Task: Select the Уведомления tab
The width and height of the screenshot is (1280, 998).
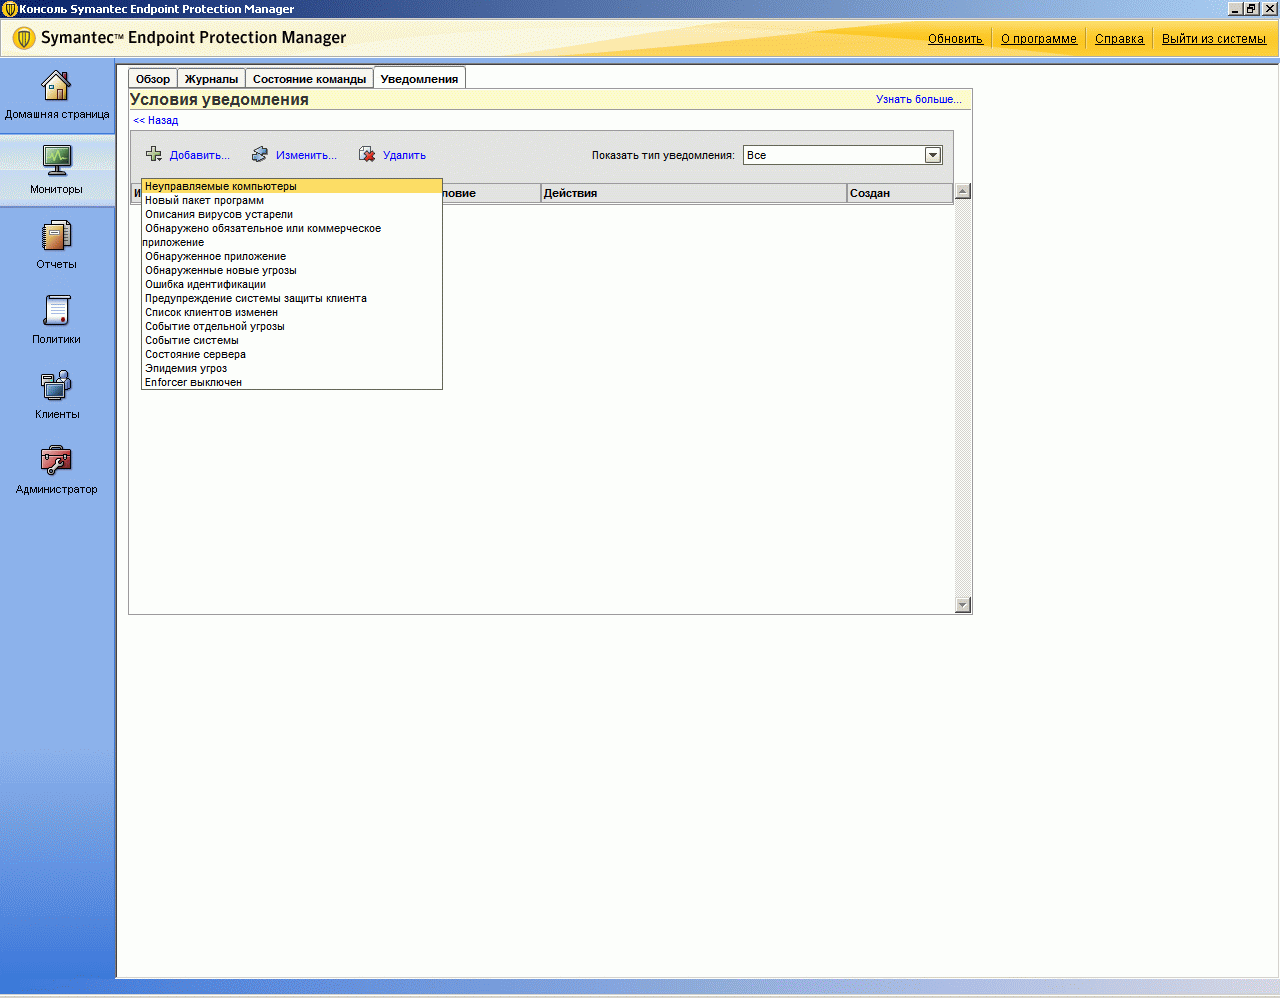Action: coord(420,79)
